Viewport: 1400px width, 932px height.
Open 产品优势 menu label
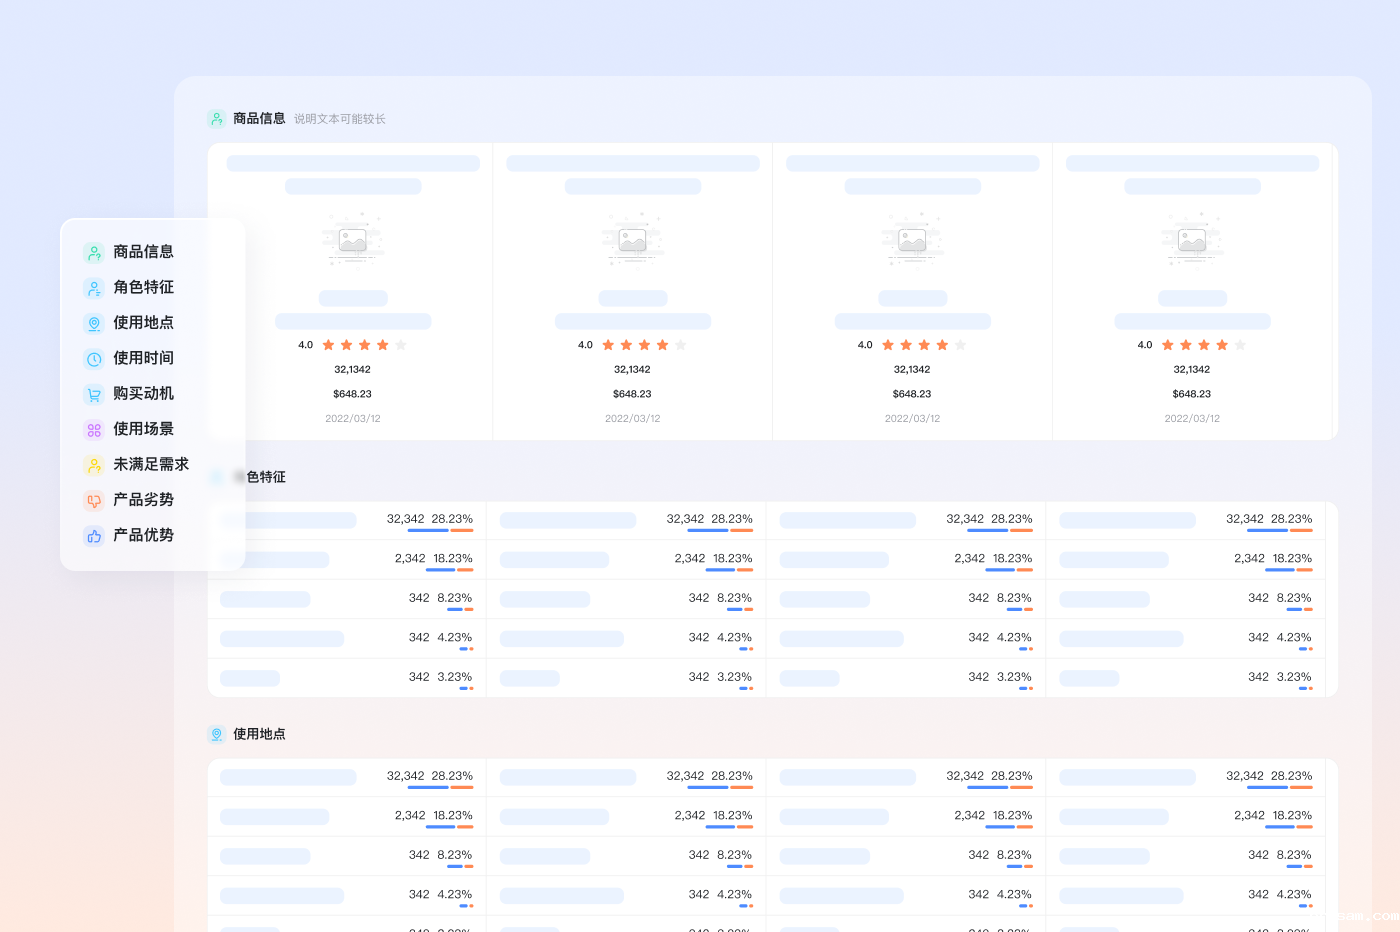click(143, 535)
